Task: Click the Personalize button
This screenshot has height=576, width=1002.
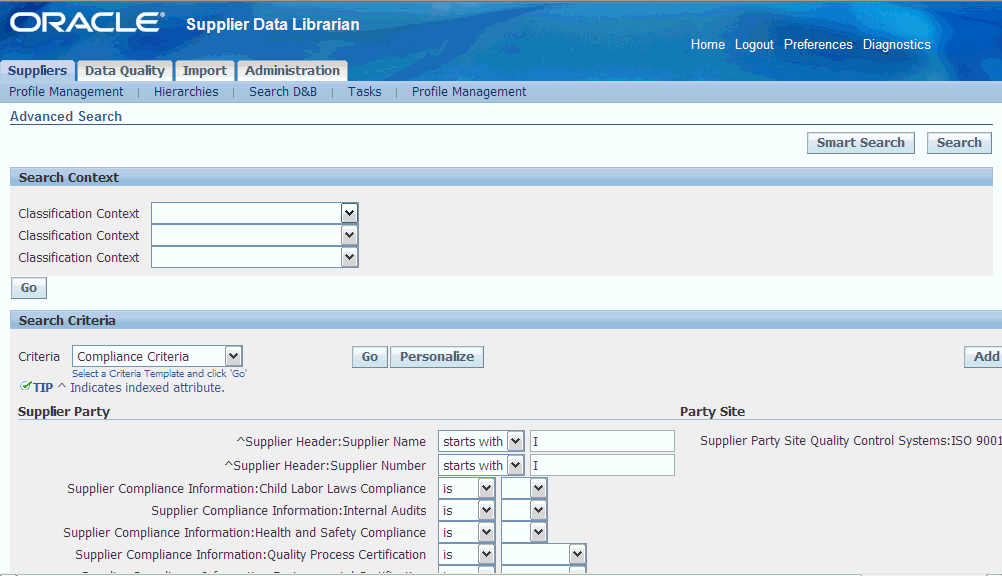Action: coord(437,357)
